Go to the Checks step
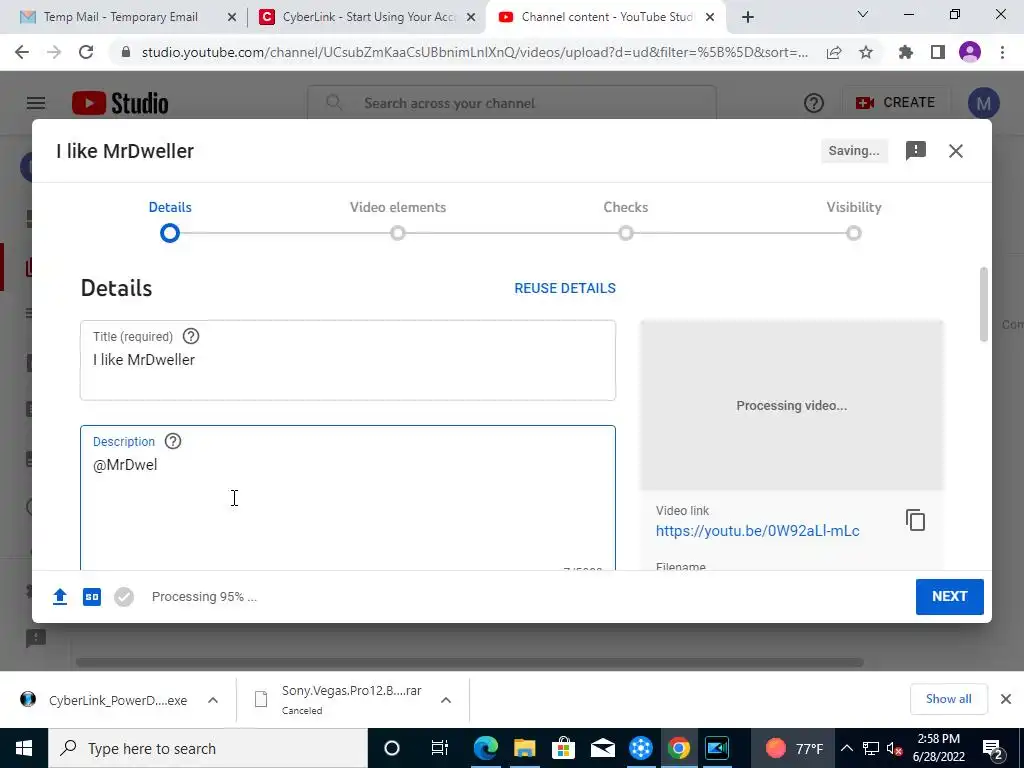The height and width of the screenshot is (768, 1024). click(626, 221)
